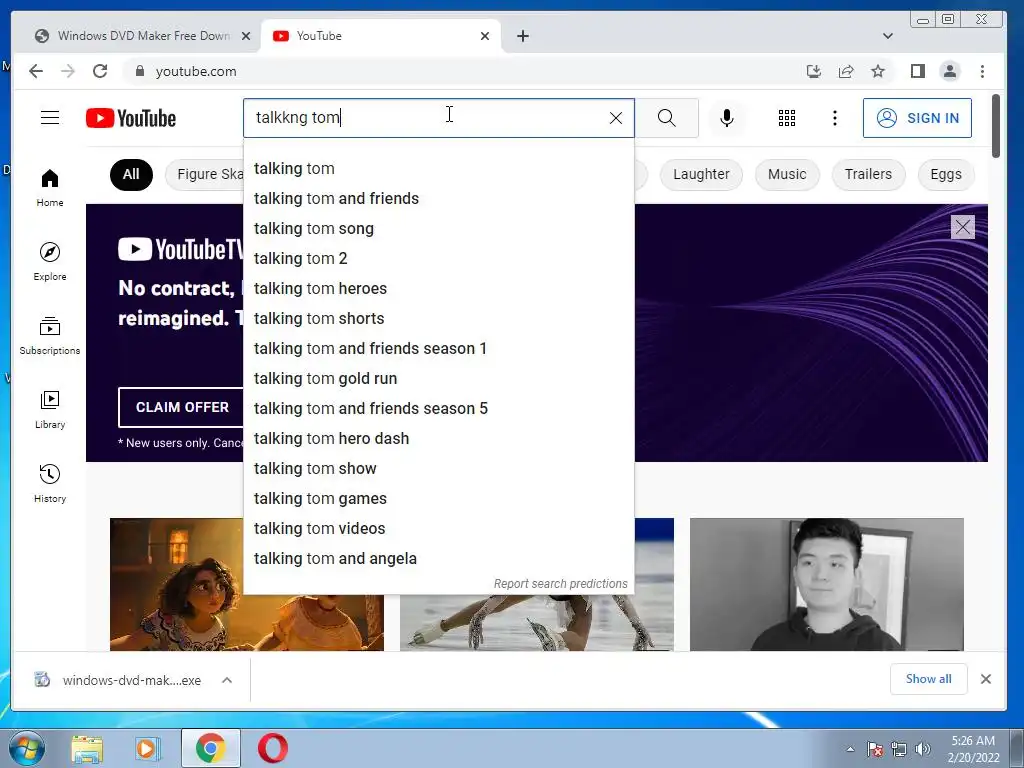The width and height of the screenshot is (1024, 768).
Task: Close the Windows DVD Maker tab
Action: pyautogui.click(x=246, y=36)
